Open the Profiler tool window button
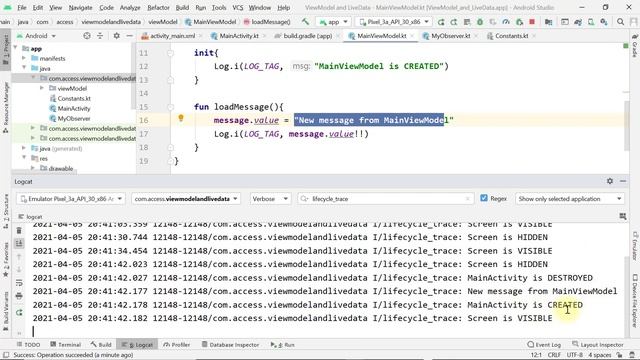The image size is (640, 360). [176, 344]
